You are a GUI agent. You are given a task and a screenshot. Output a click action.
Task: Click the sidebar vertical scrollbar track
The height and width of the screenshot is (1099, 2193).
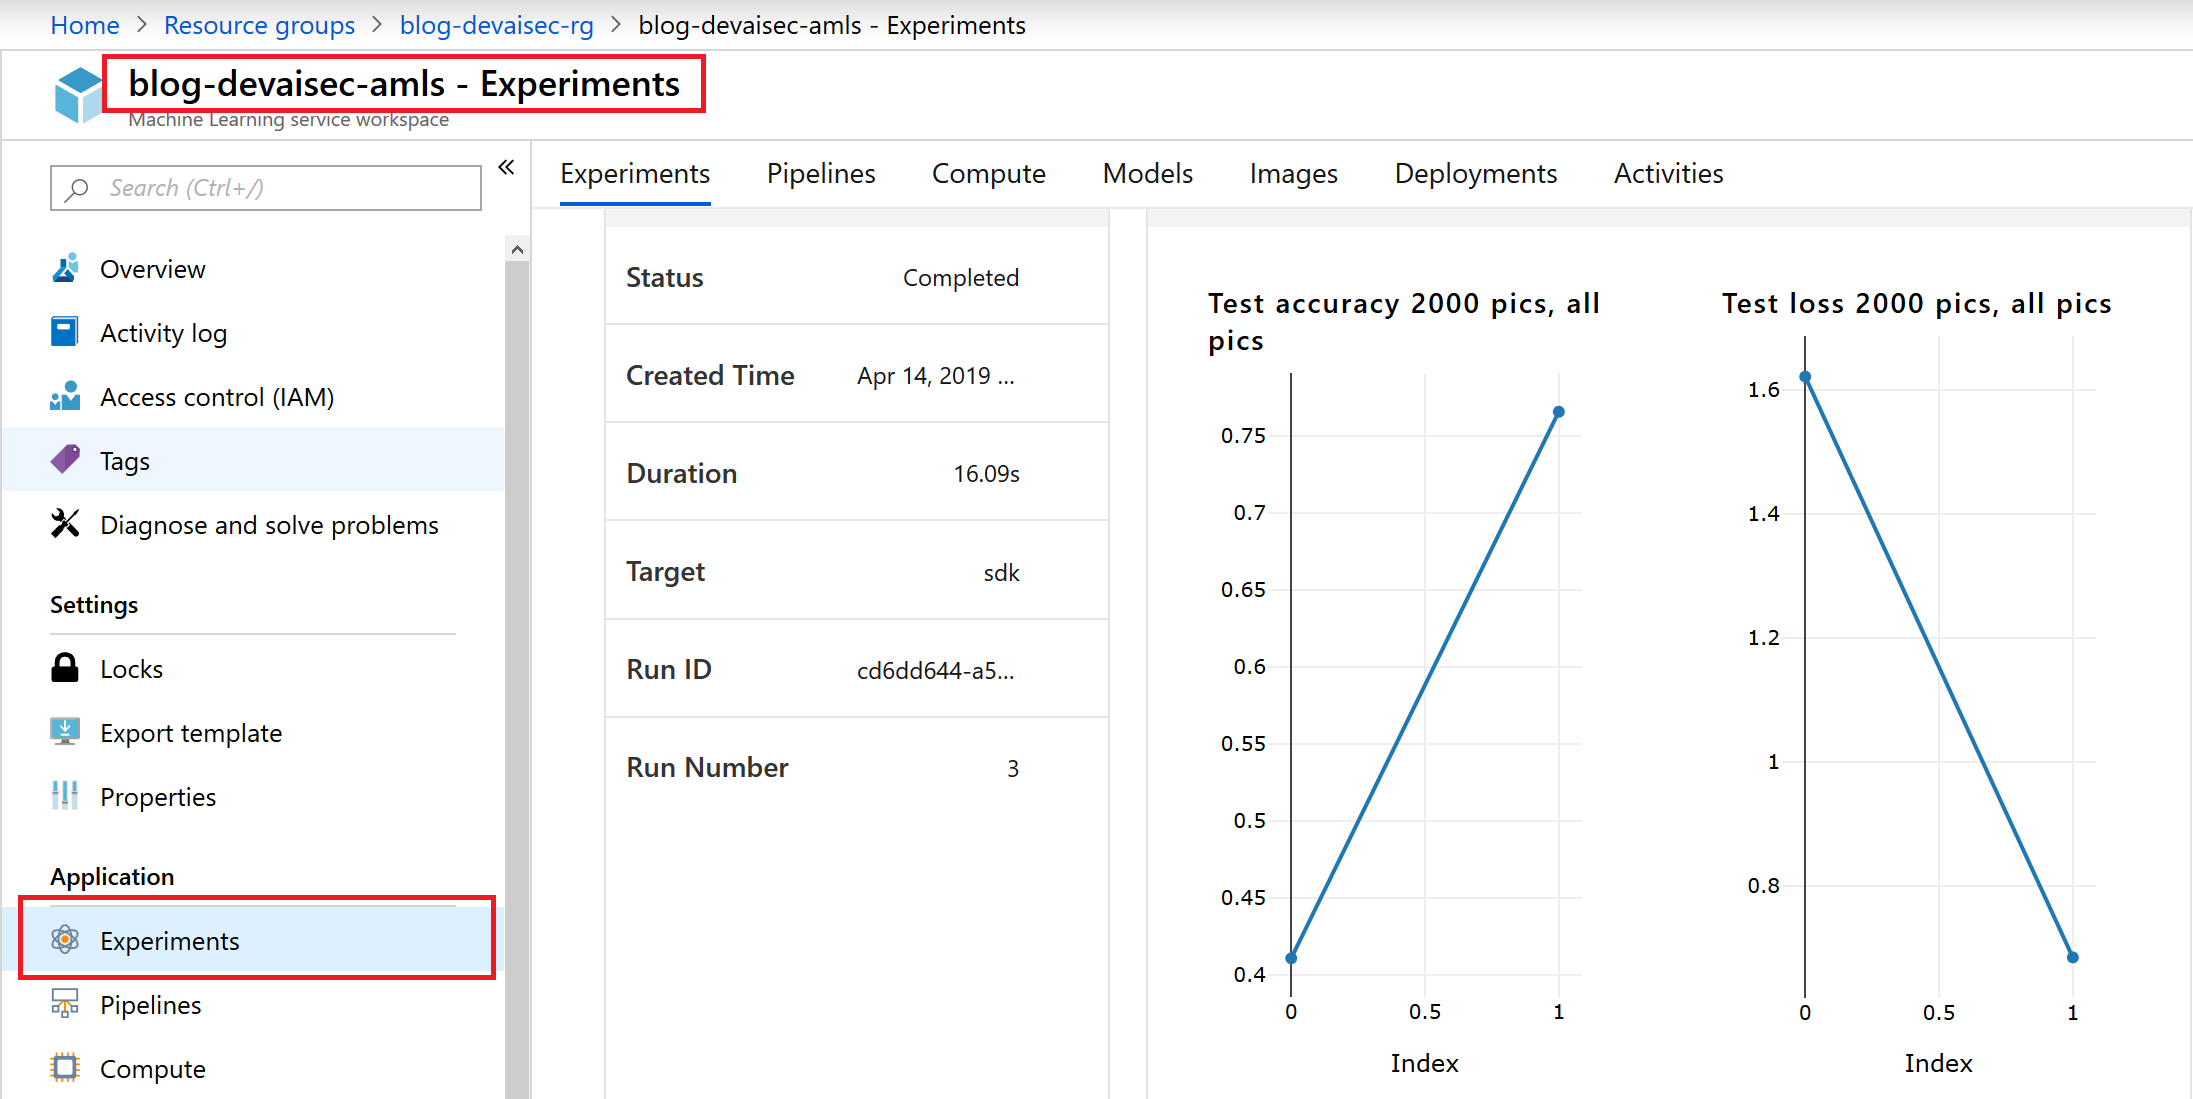point(517,680)
